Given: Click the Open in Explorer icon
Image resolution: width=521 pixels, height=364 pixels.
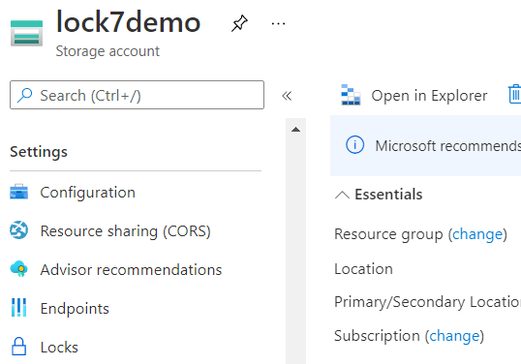Looking at the screenshot, I should click(351, 95).
